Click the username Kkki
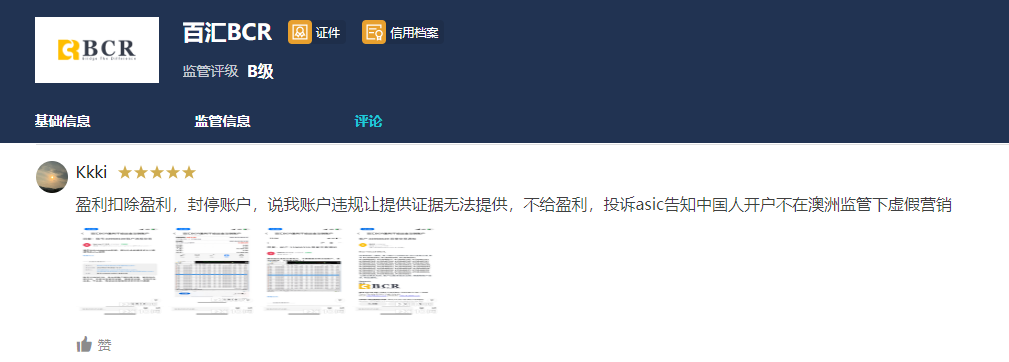The image size is (1009, 362). pyautogui.click(x=91, y=172)
